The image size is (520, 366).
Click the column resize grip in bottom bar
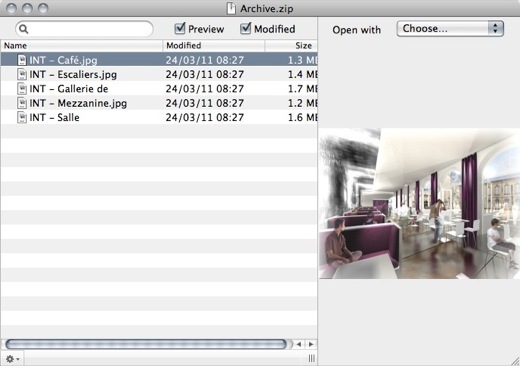tap(312, 358)
